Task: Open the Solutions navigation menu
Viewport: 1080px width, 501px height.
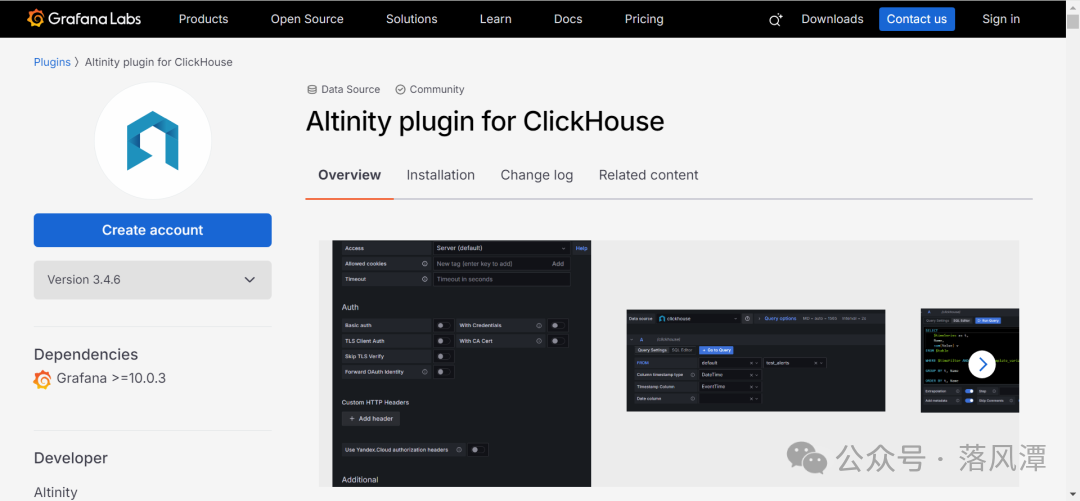Action: [411, 19]
